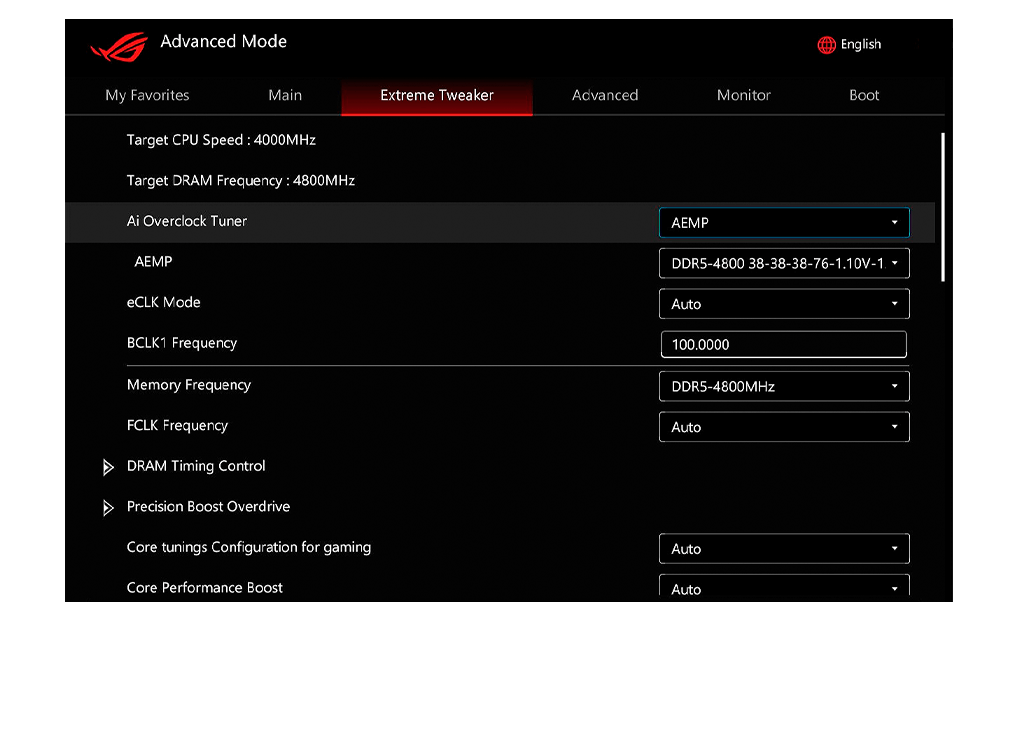Open the Core Performance Boost dropdown

tap(784, 587)
